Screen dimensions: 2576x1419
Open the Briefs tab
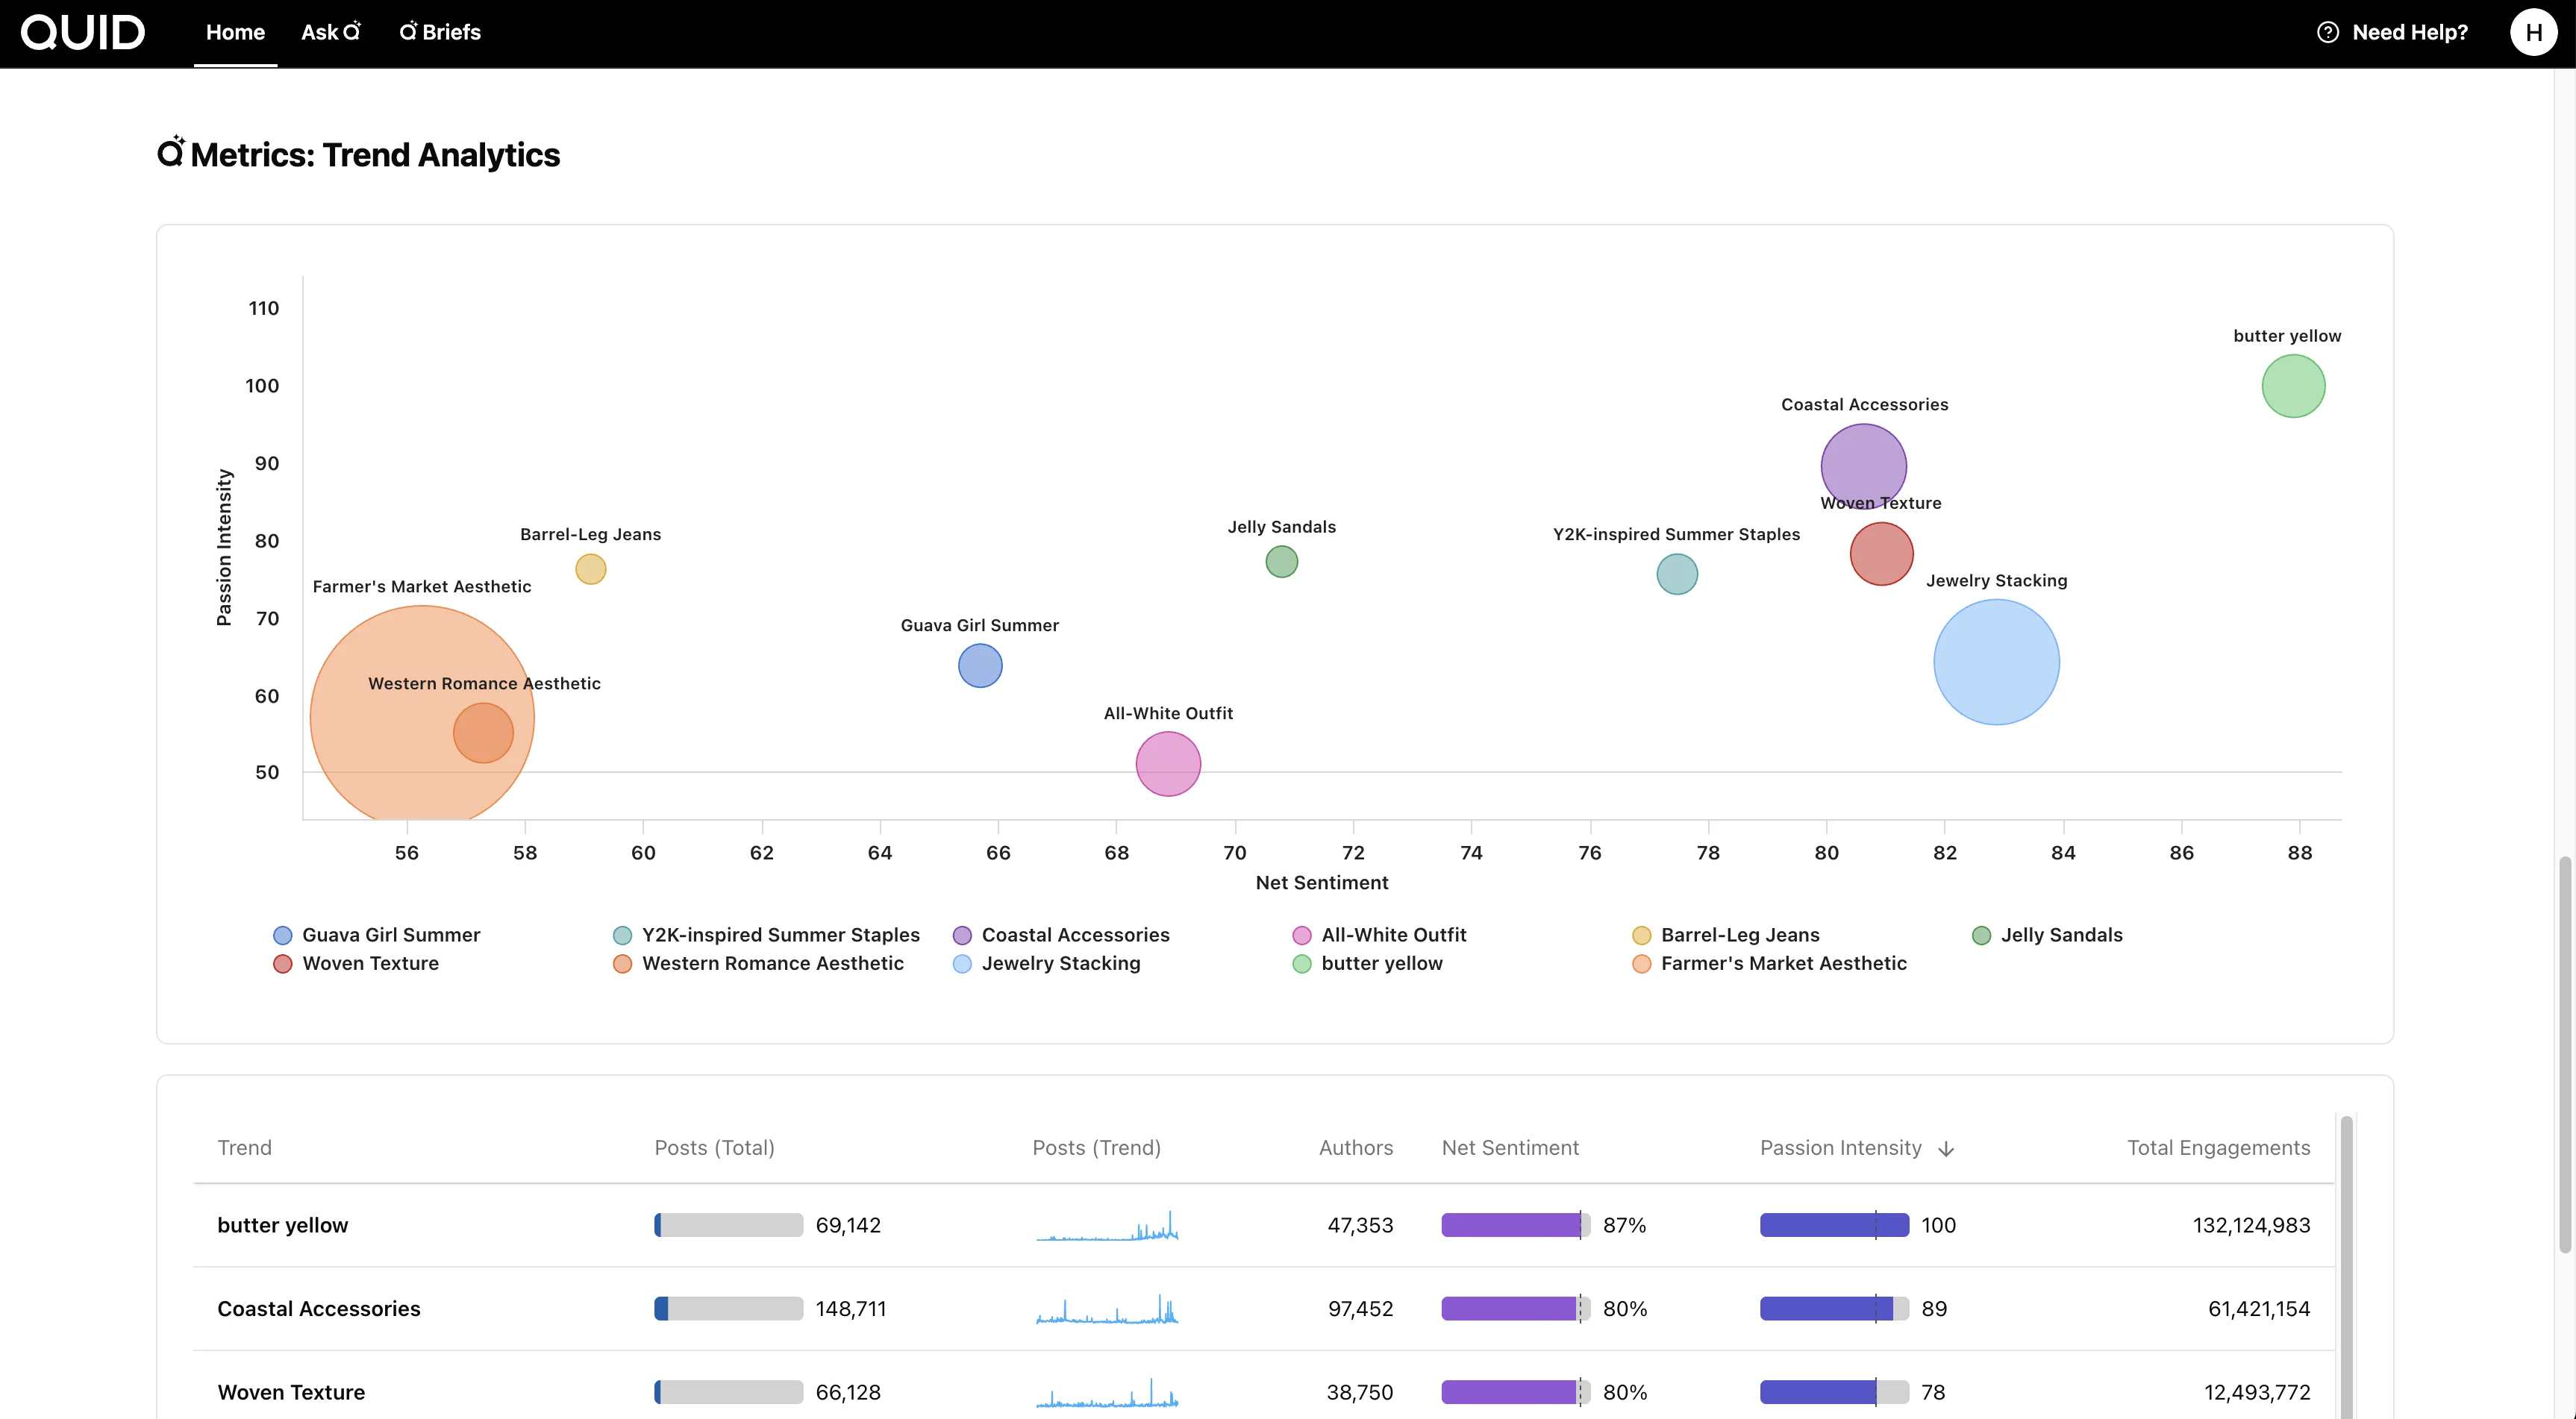pos(440,32)
